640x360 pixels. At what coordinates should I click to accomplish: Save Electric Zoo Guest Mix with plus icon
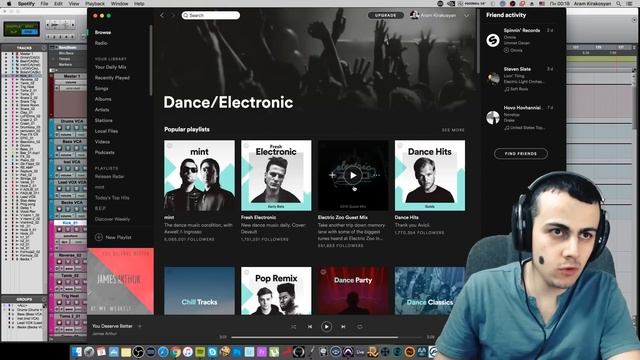(x=332, y=175)
